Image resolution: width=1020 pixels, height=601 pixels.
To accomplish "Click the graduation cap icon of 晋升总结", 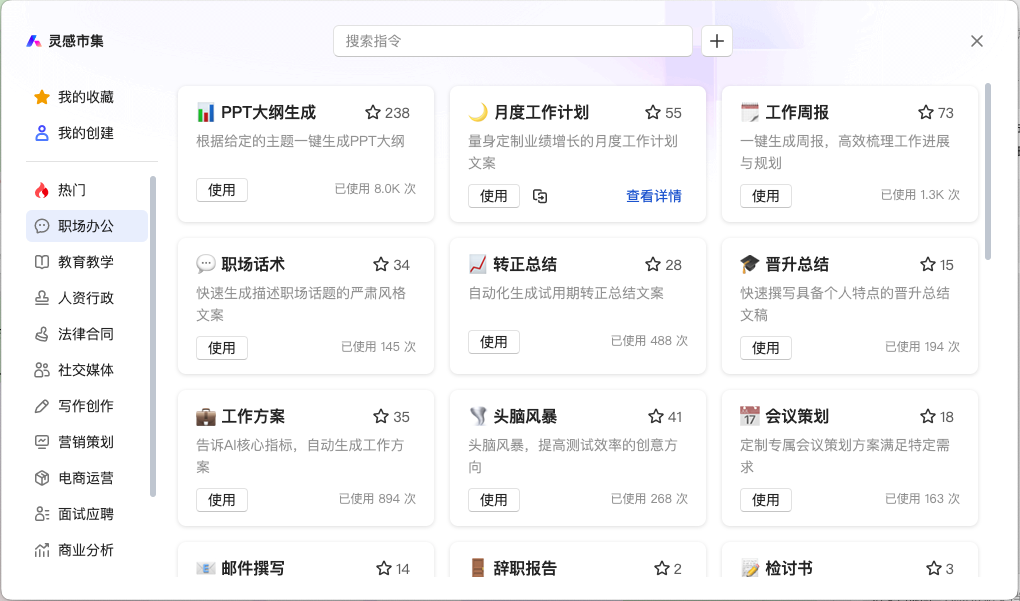I will click(x=749, y=264).
